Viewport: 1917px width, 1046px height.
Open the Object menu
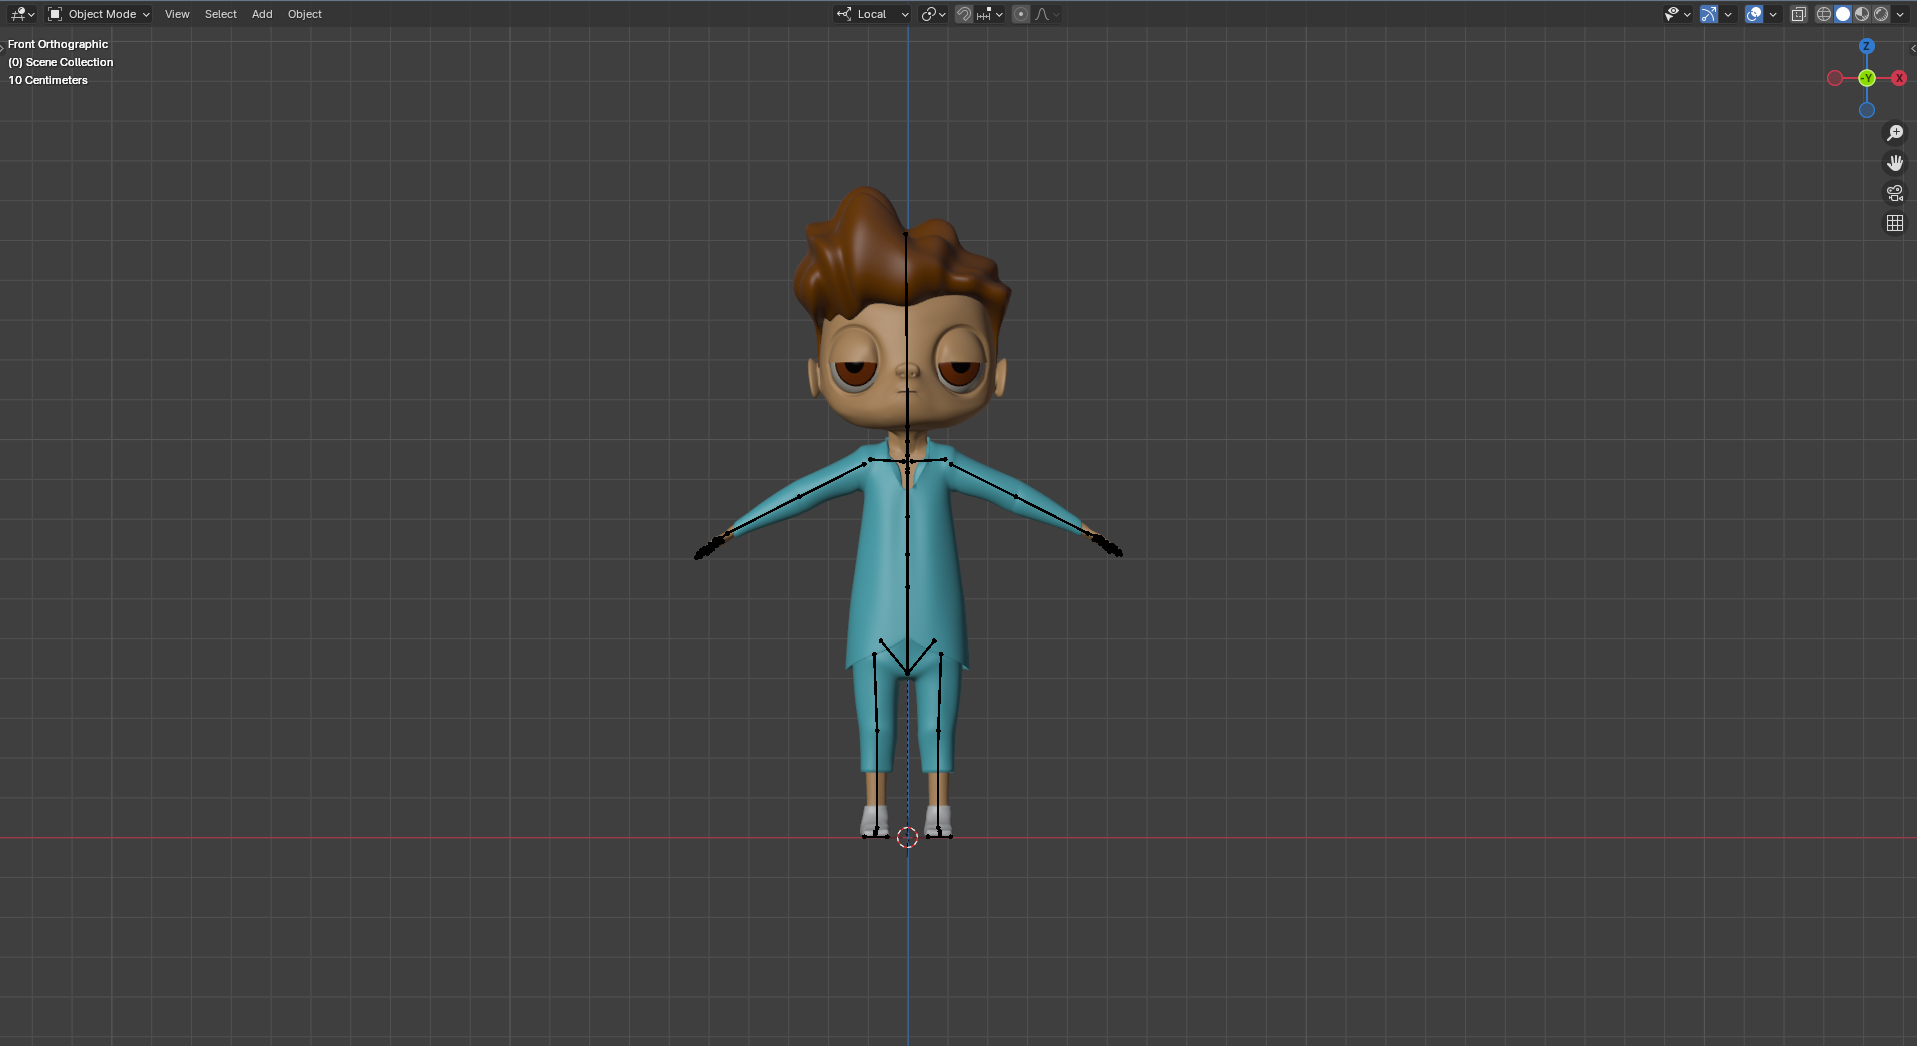point(305,14)
